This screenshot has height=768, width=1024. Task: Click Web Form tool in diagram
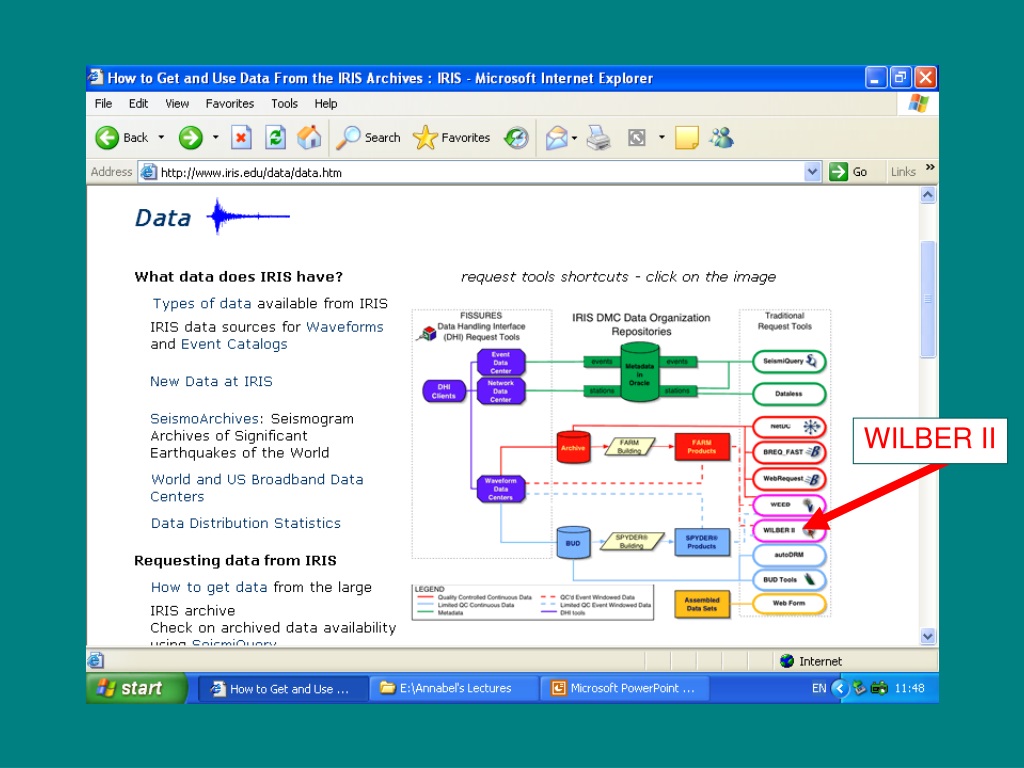[x=789, y=603]
